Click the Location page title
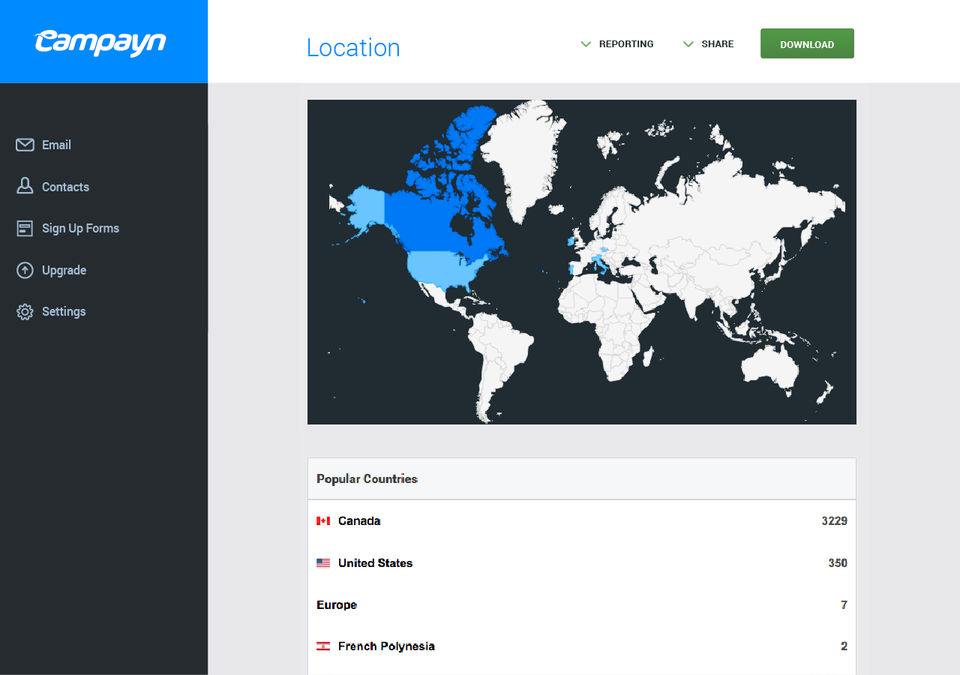Viewport: 960px width, 675px height. [x=353, y=48]
